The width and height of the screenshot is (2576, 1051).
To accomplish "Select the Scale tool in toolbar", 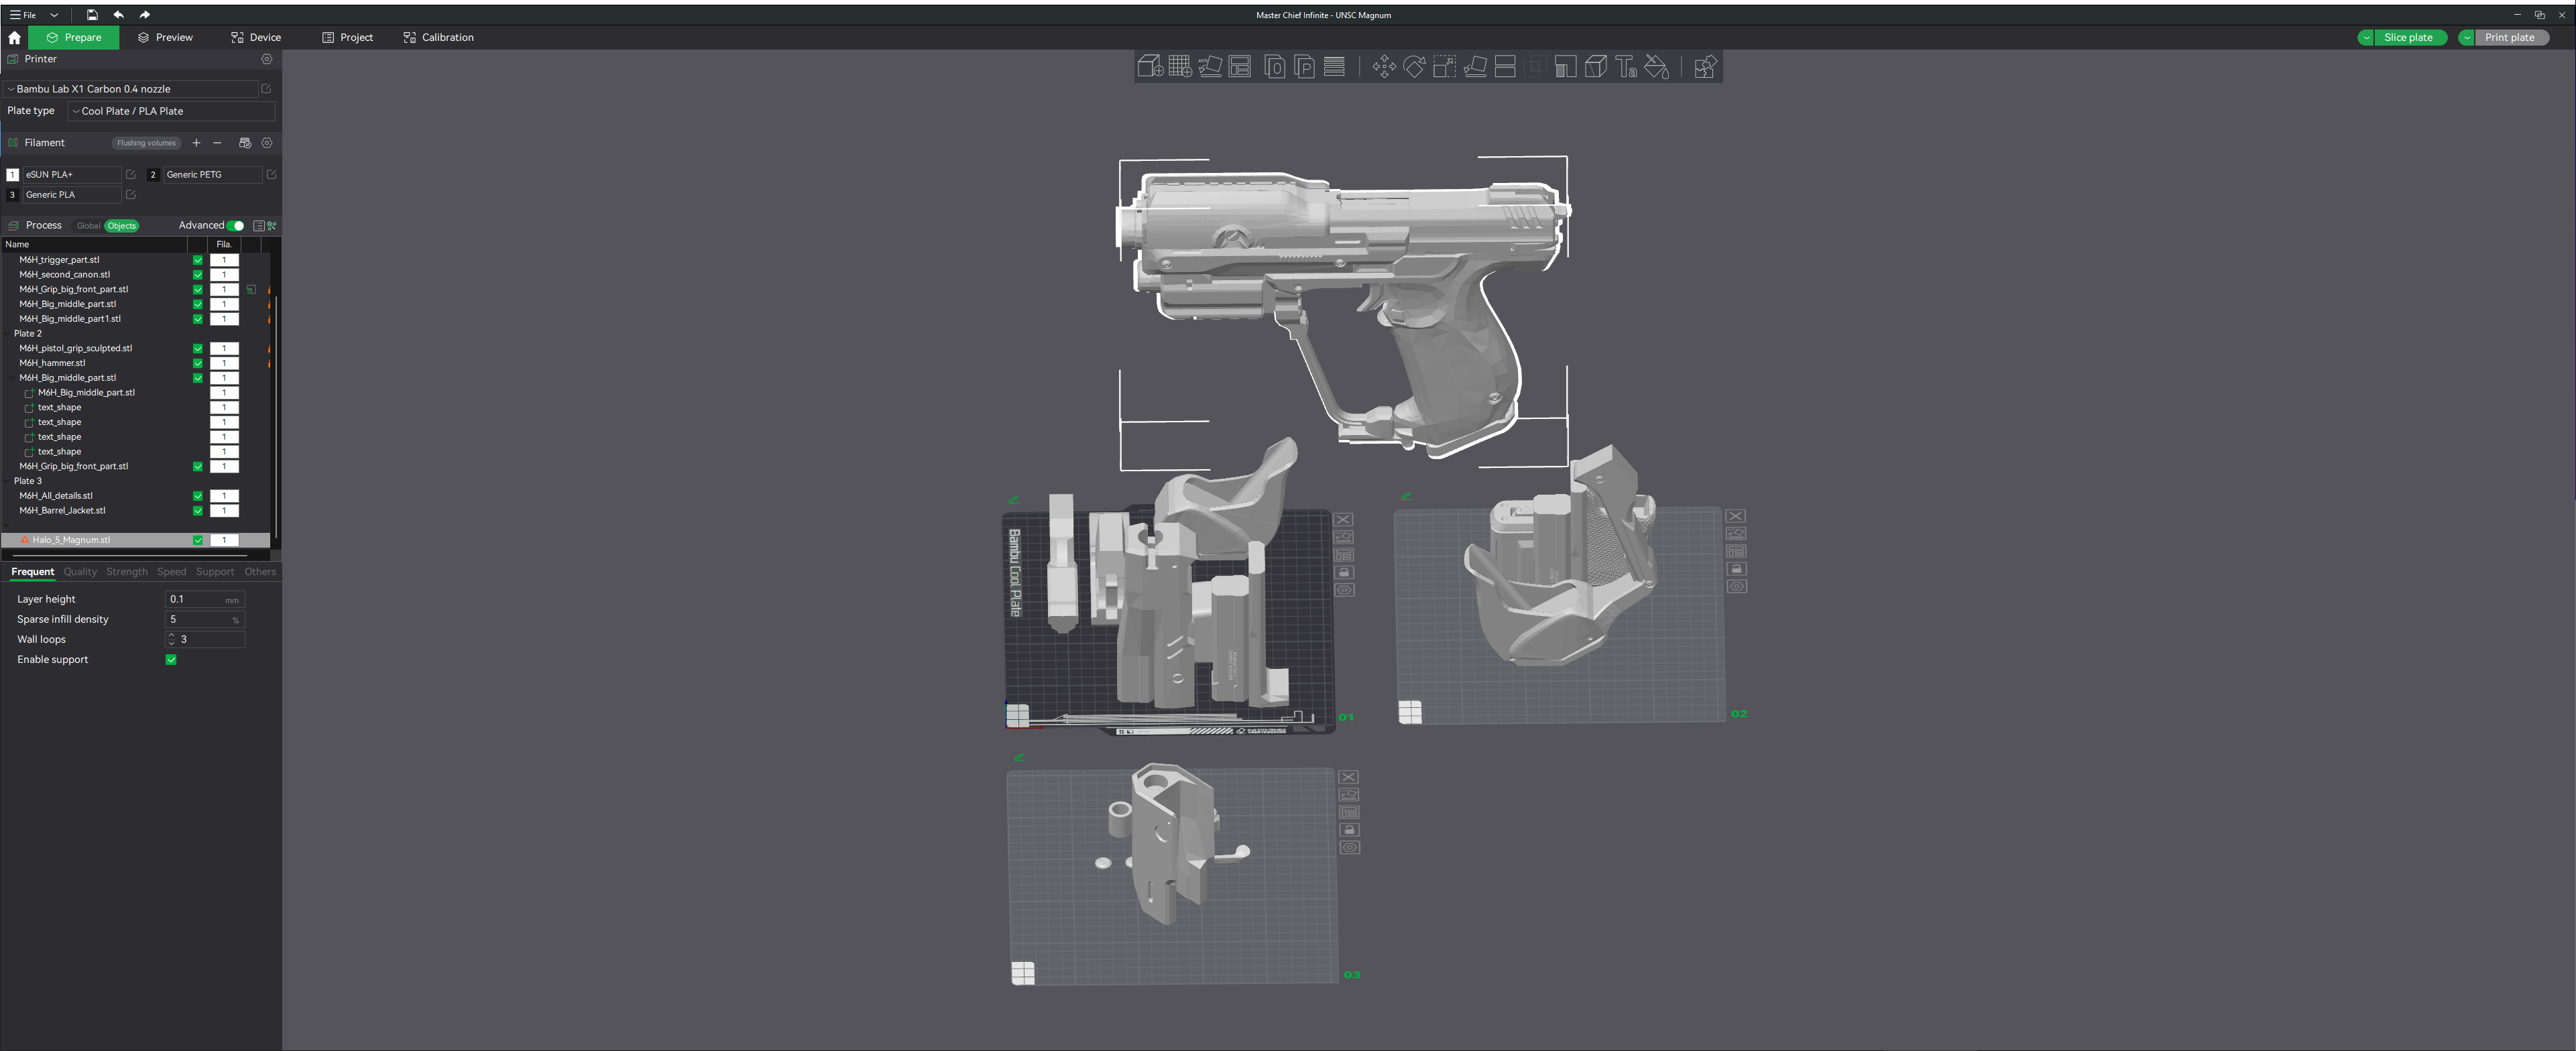I will click(x=1444, y=67).
